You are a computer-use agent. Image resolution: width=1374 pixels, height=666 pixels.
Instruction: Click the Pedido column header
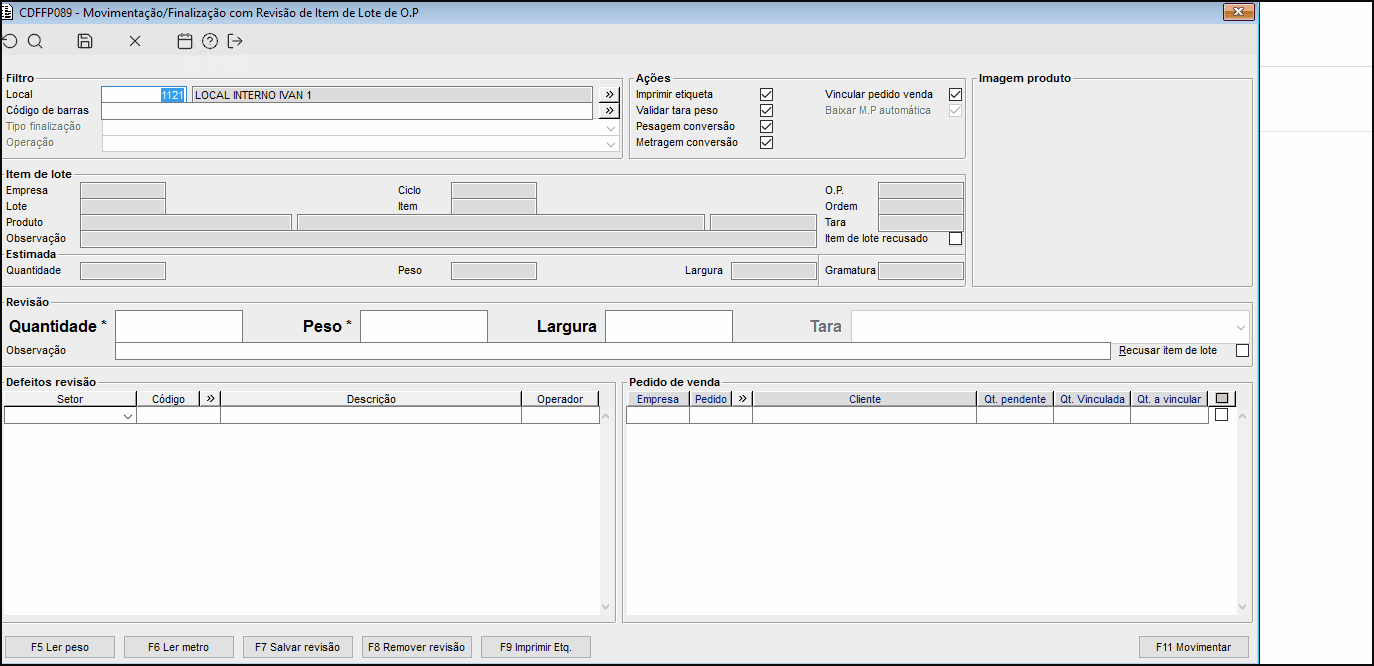(711, 399)
